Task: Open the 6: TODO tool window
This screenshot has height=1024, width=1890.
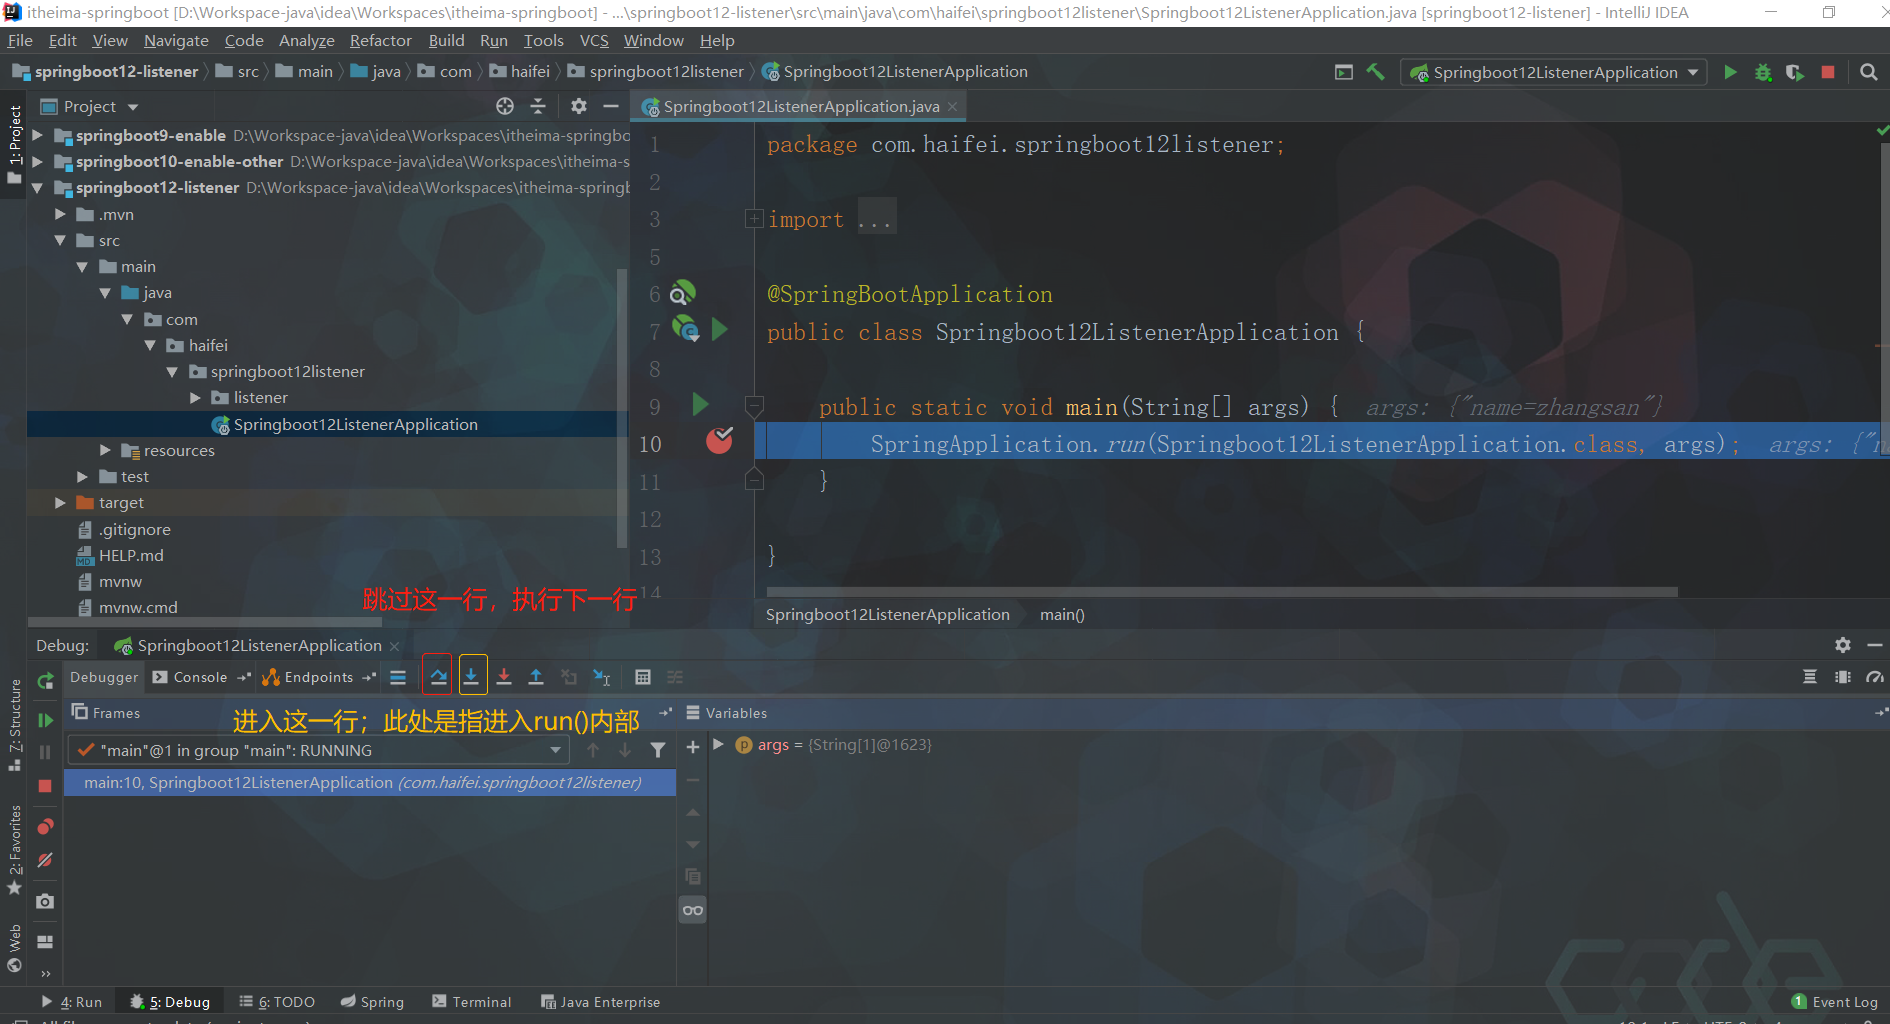Action: pos(277,1002)
